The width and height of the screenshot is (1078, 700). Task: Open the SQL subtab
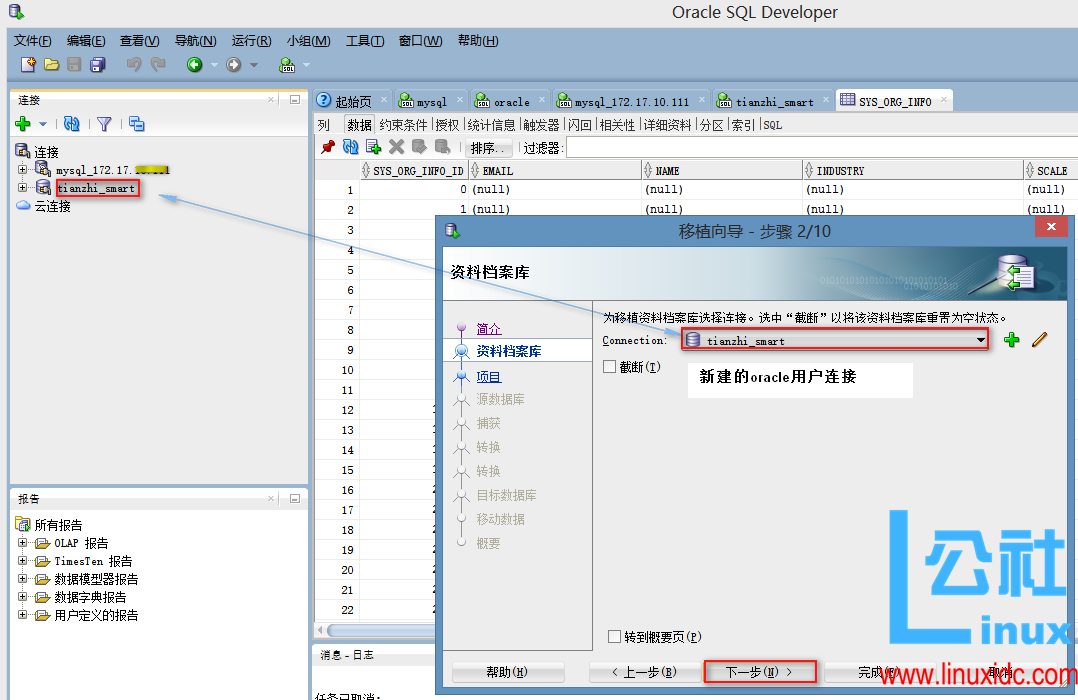click(x=773, y=124)
